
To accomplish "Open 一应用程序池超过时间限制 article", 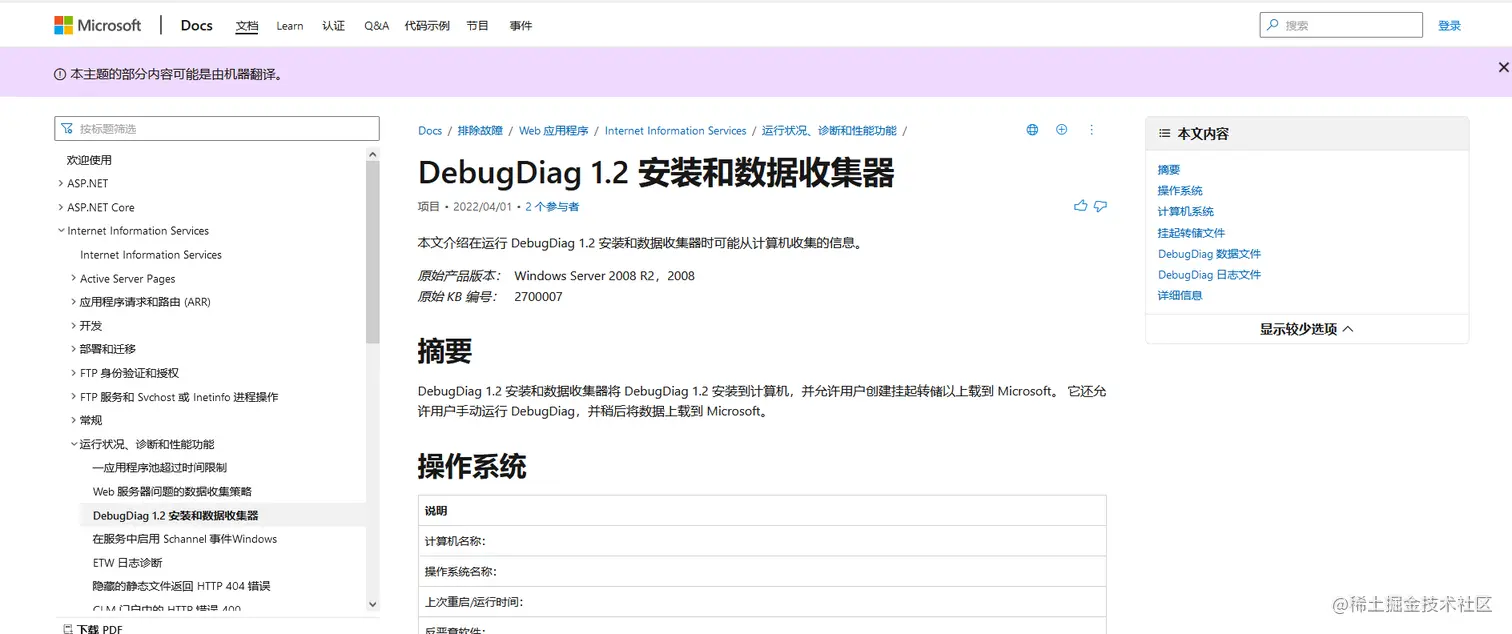I will point(160,467).
